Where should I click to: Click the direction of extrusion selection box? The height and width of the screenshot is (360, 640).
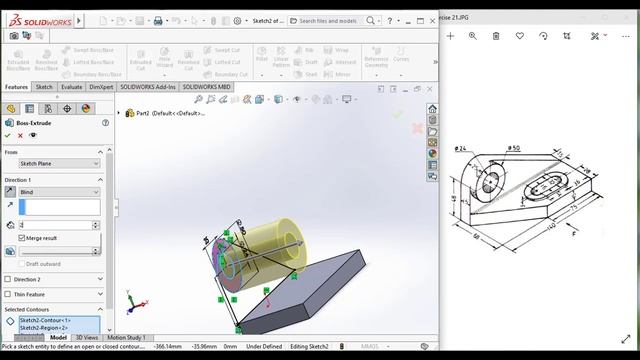[x=59, y=207]
